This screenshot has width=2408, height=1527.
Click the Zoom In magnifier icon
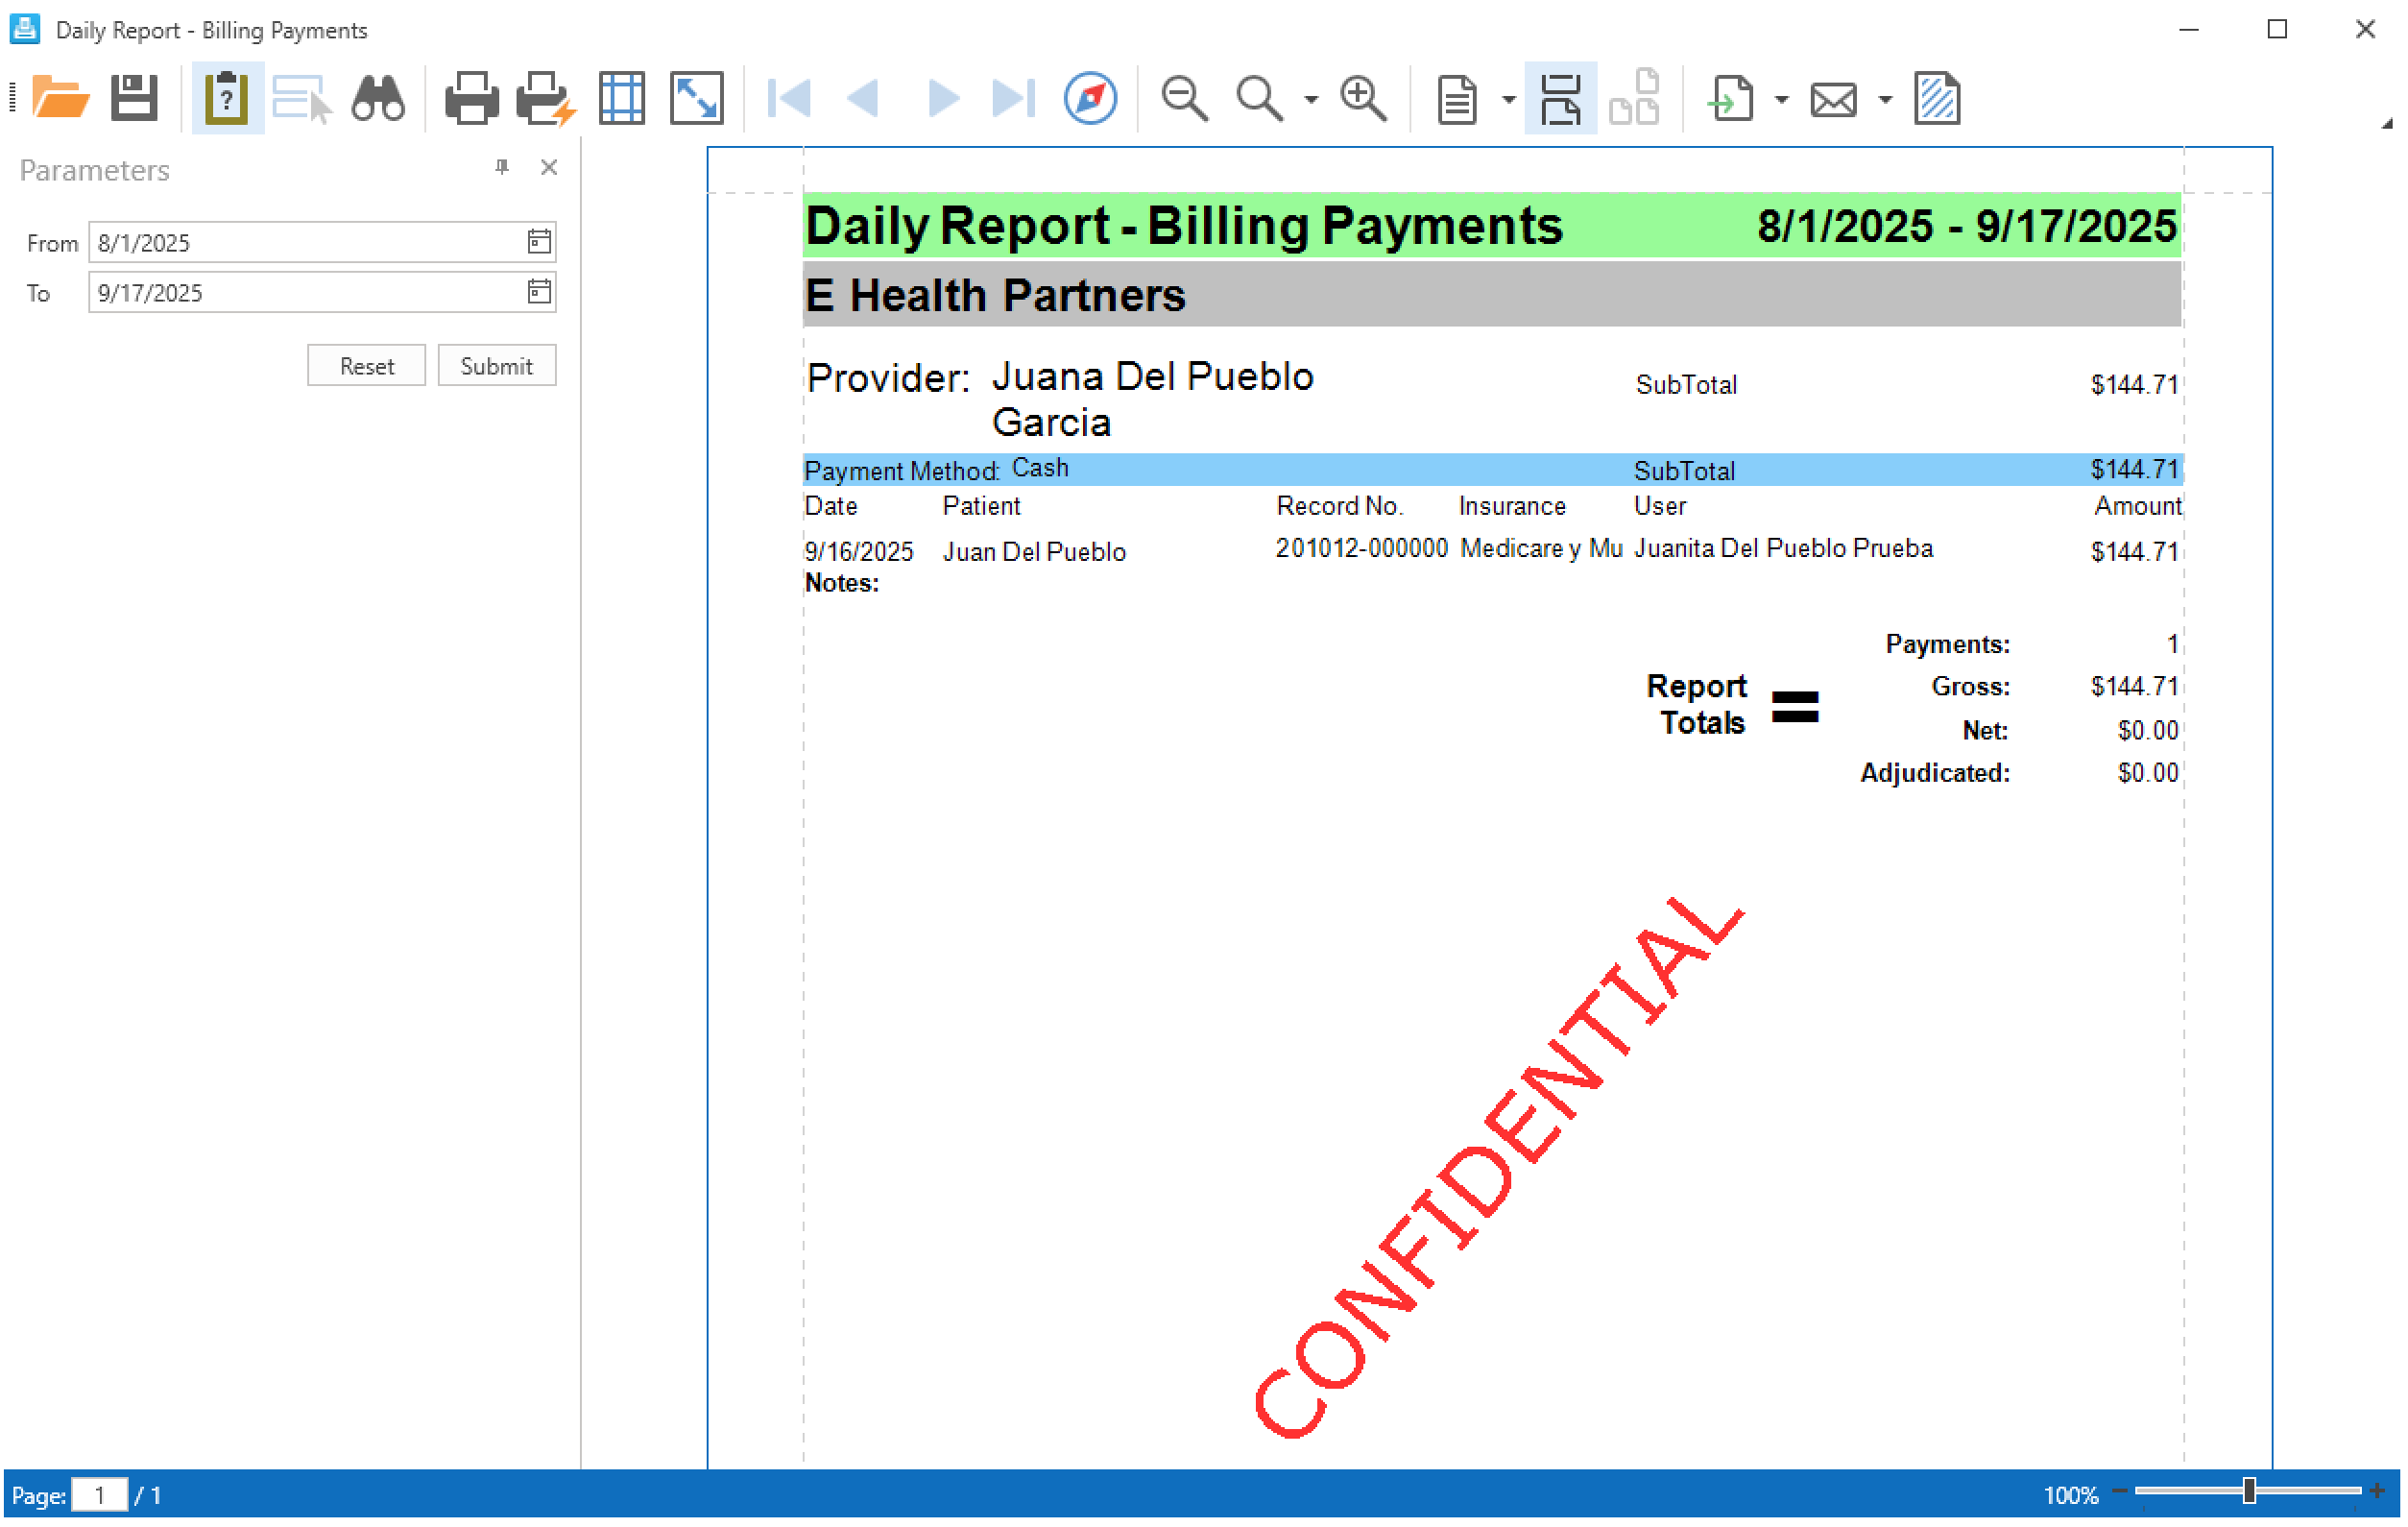[x=1363, y=98]
